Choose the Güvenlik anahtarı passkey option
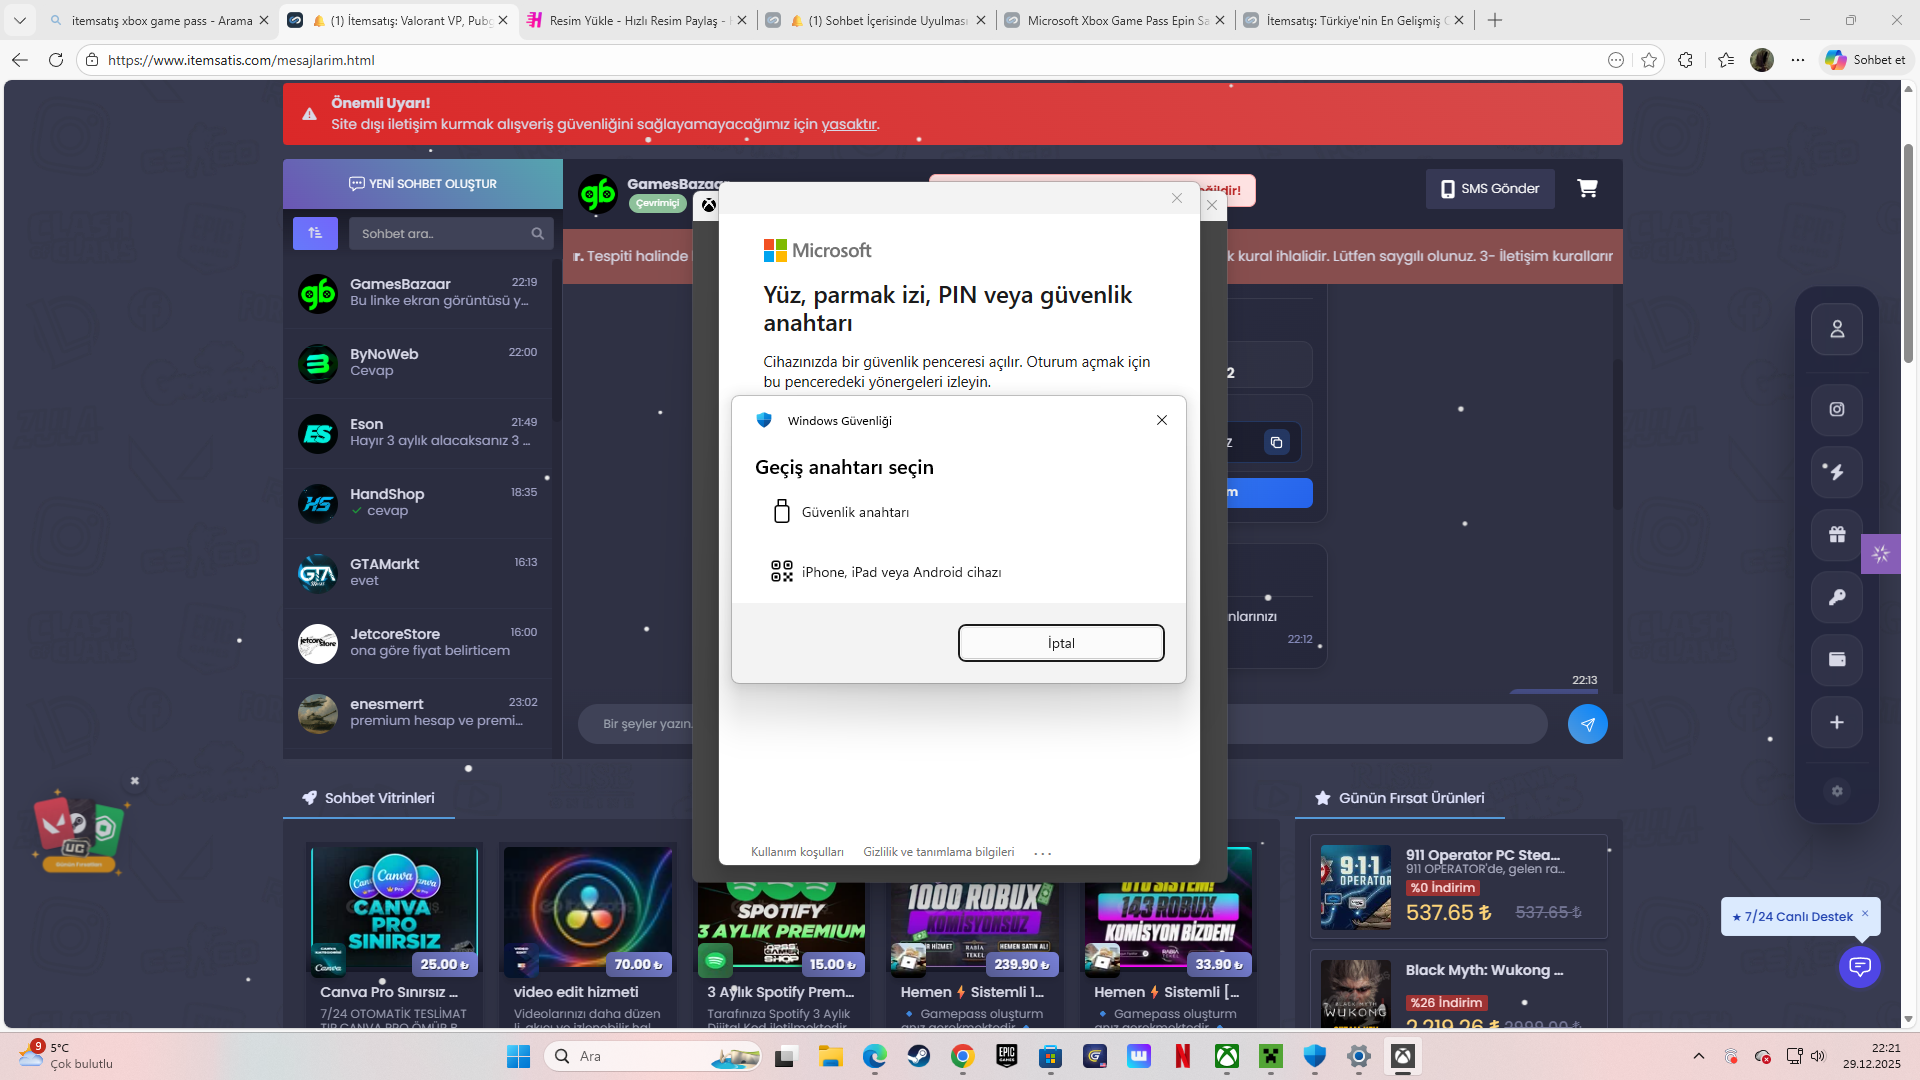Screen dimensions: 1920x1080 [958, 512]
